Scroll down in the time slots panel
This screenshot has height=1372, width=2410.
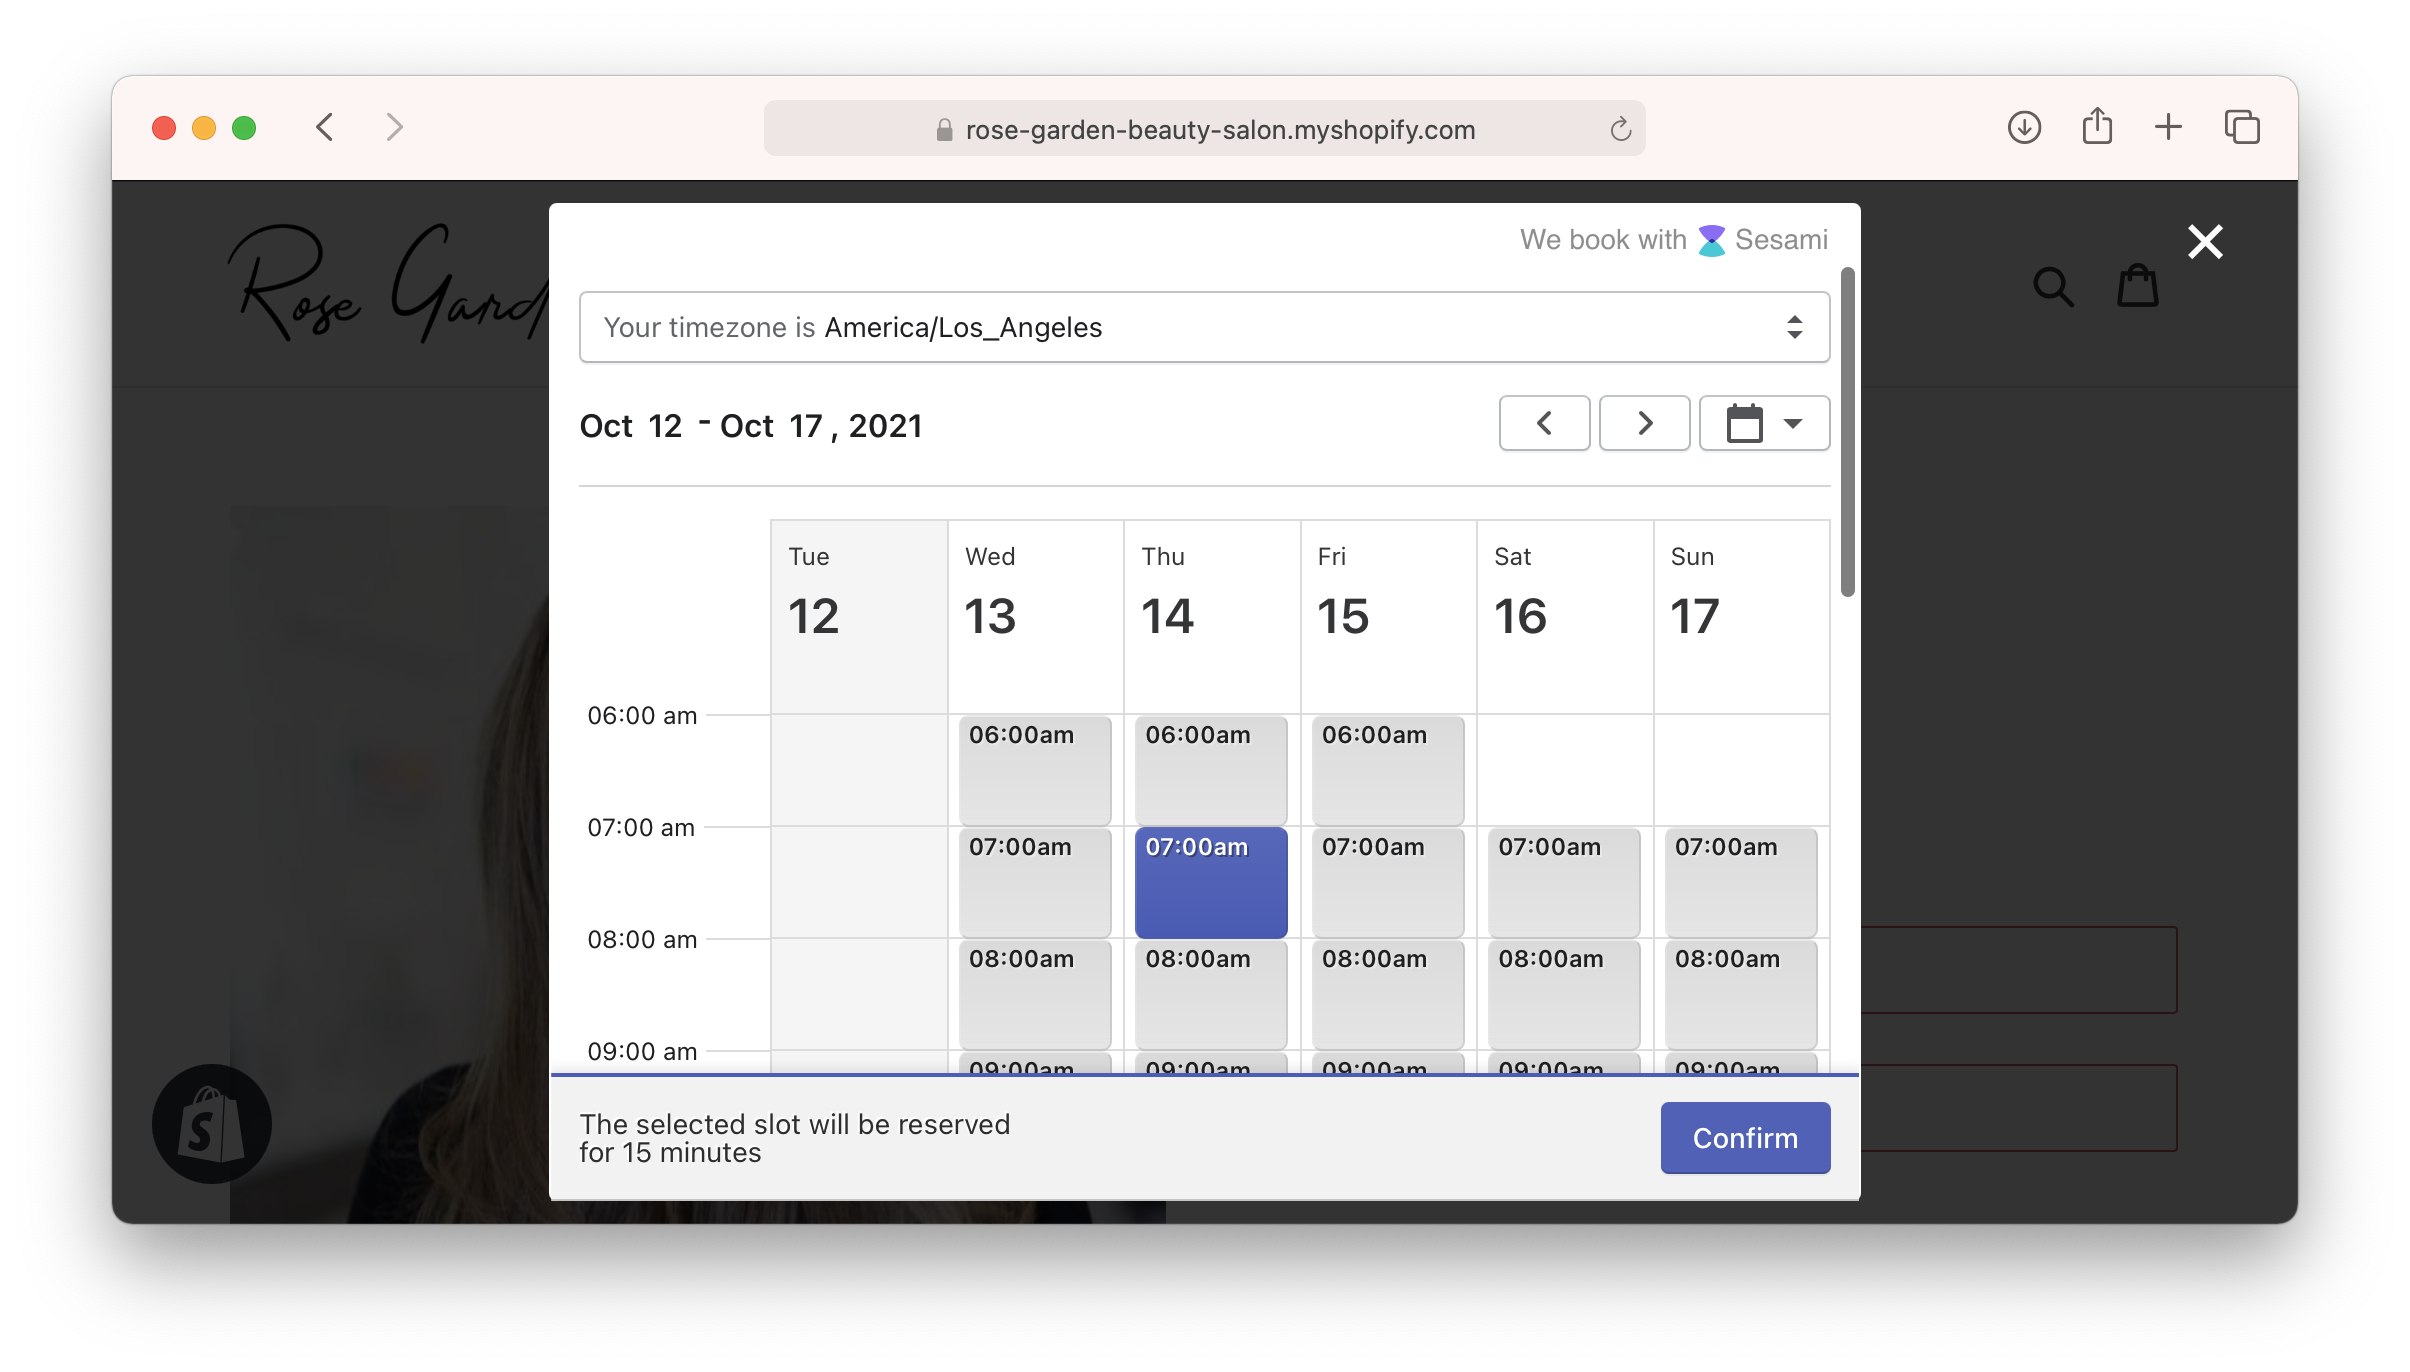coord(1842,910)
